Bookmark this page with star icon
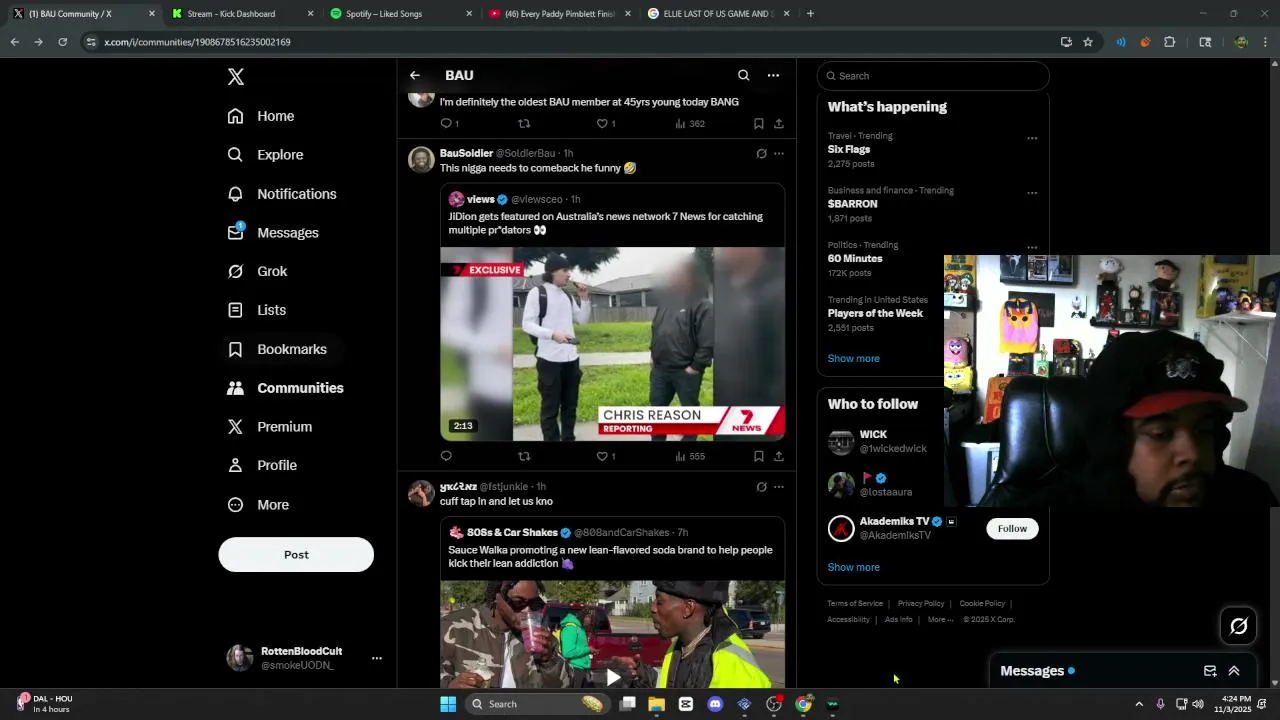Screen dimensions: 1280x720 (1088, 42)
